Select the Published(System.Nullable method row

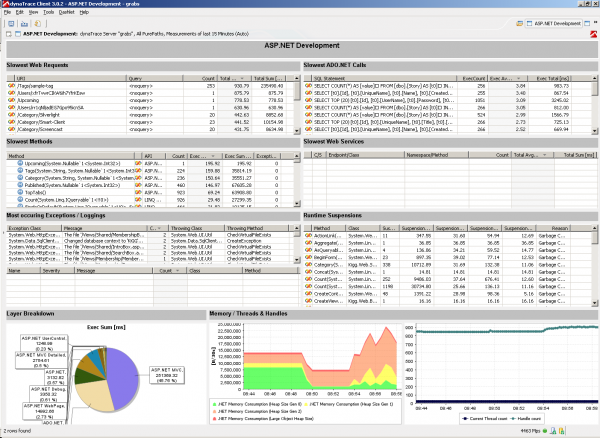coord(150,185)
